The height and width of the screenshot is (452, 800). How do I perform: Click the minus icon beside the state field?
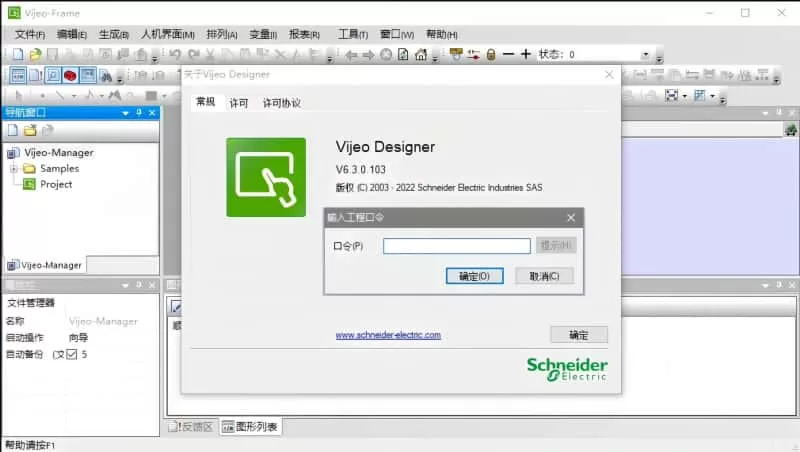[x=508, y=54]
